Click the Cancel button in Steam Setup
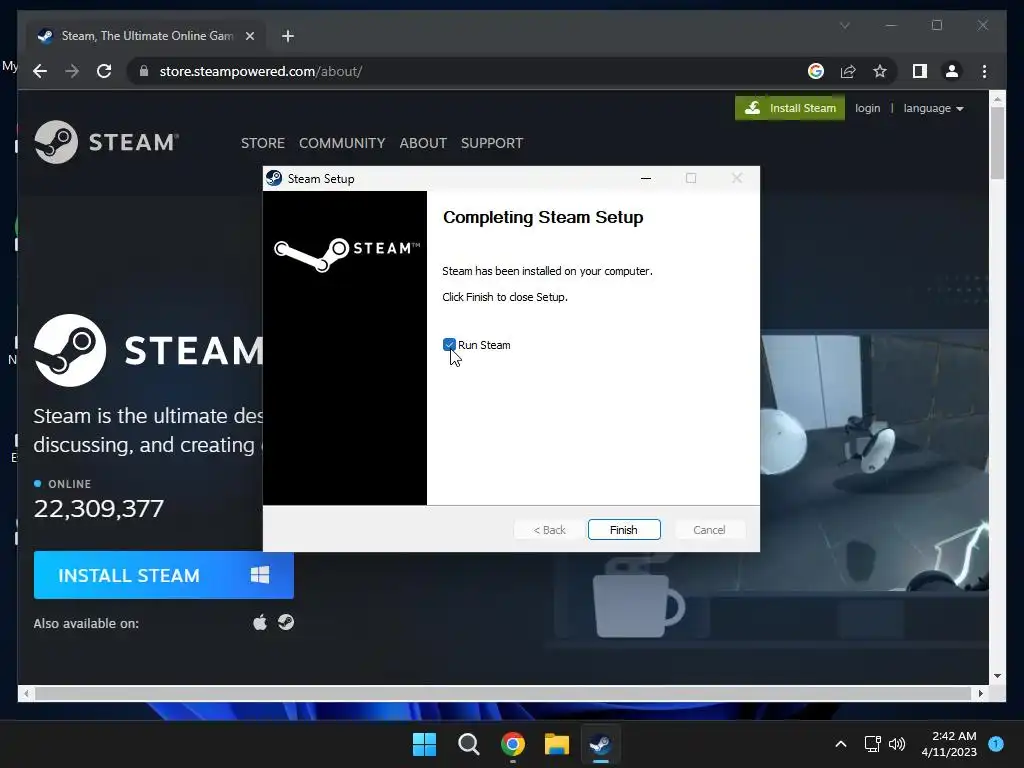Screen dimensions: 1024x768 pyautogui.click(x=709, y=530)
